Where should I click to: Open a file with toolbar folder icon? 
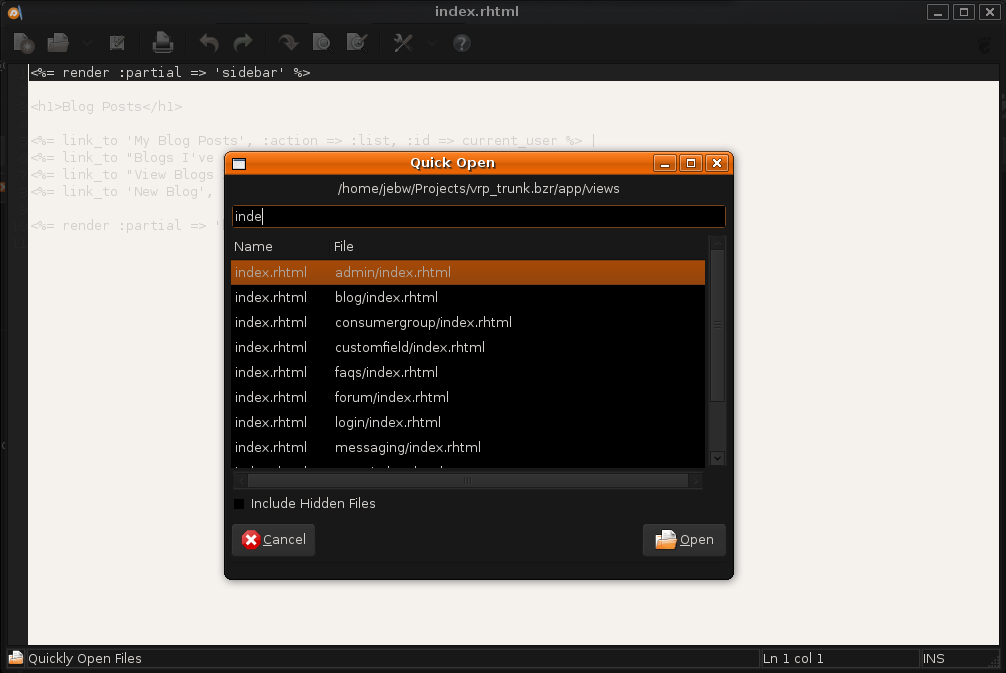[58, 43]
